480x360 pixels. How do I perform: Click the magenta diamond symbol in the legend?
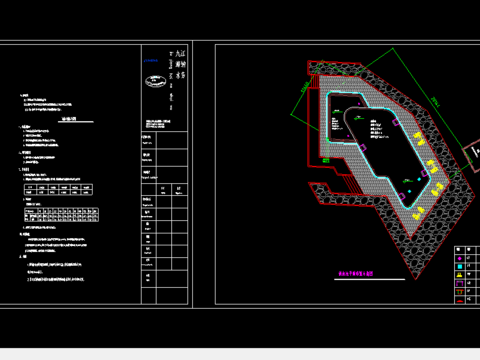460,258
